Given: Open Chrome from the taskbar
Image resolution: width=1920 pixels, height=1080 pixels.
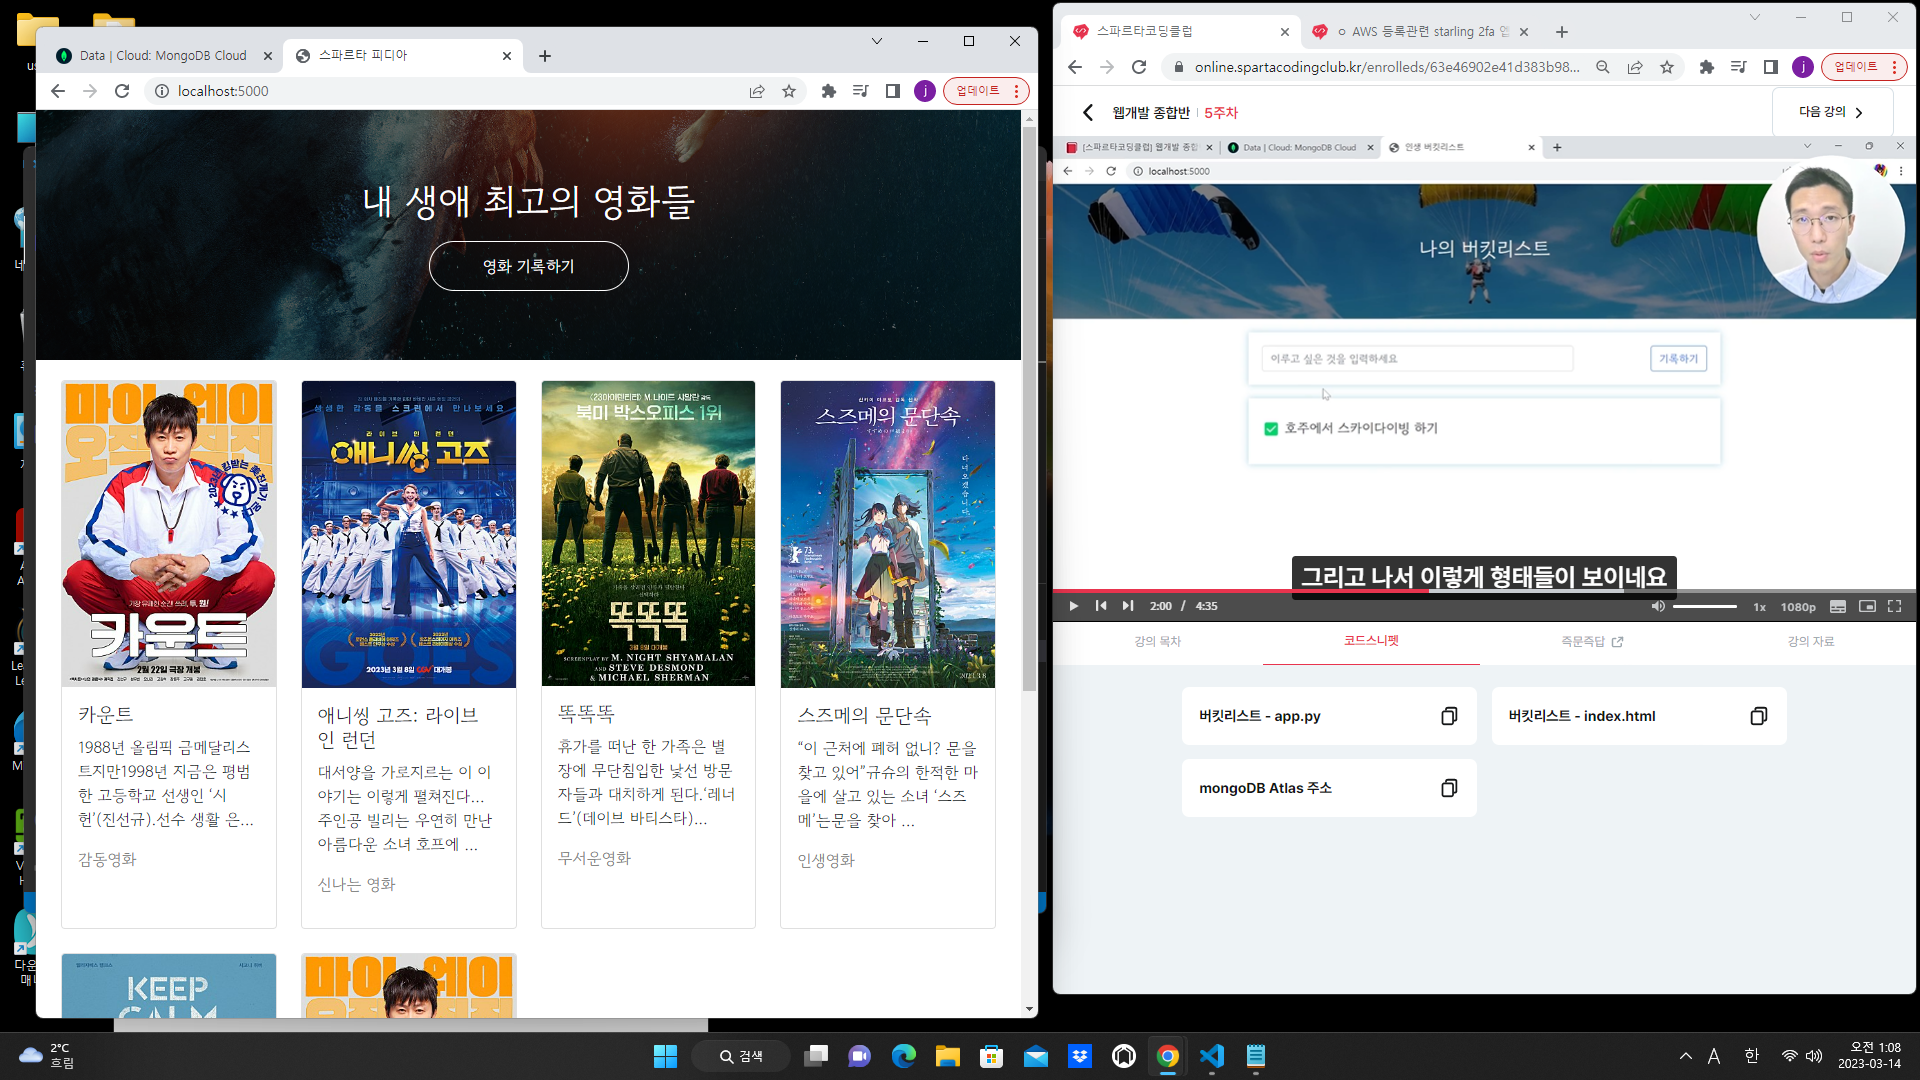Looking at the screenshot, I should tap(1168, 1056).
